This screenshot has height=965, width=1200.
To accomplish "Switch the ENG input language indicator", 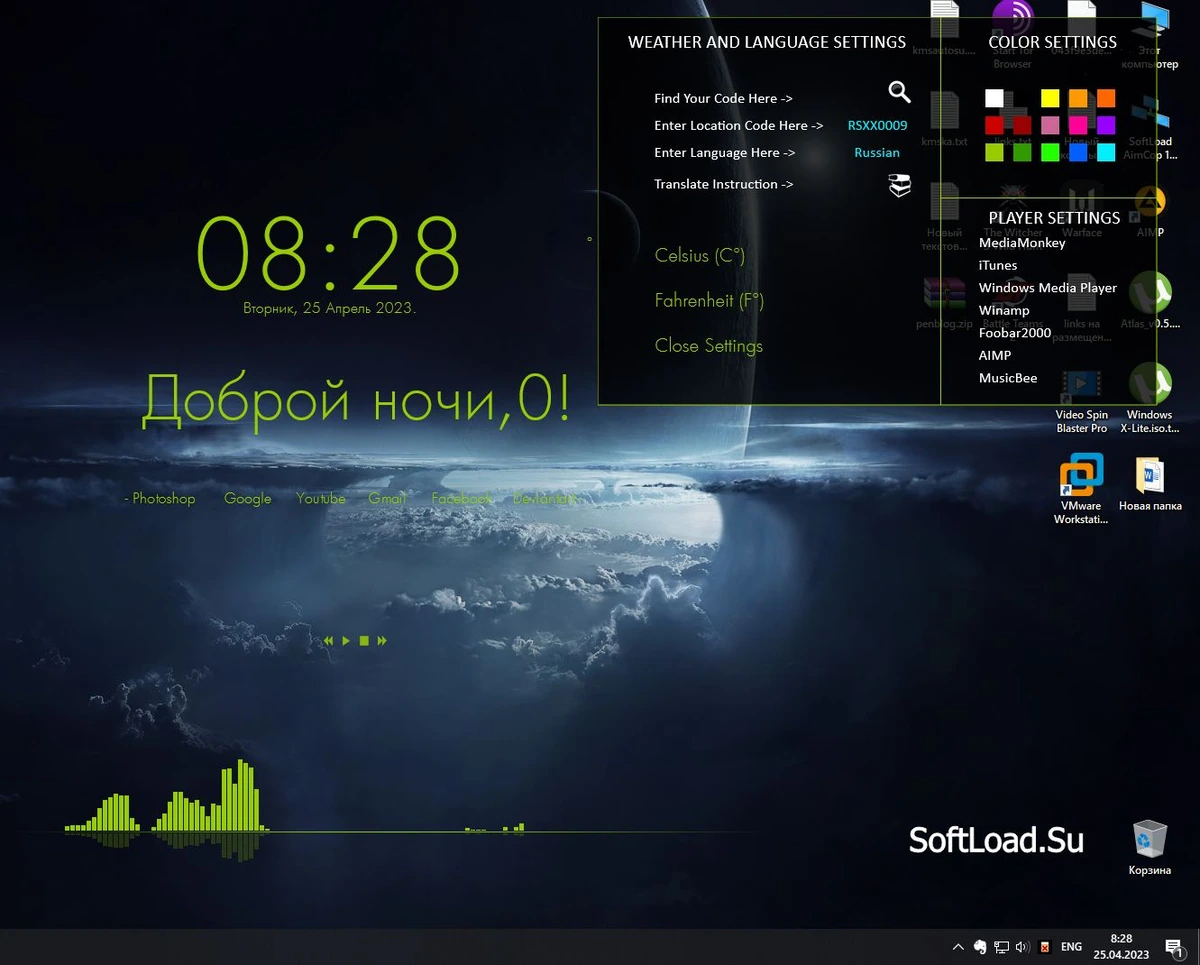I will (1071, 946).
